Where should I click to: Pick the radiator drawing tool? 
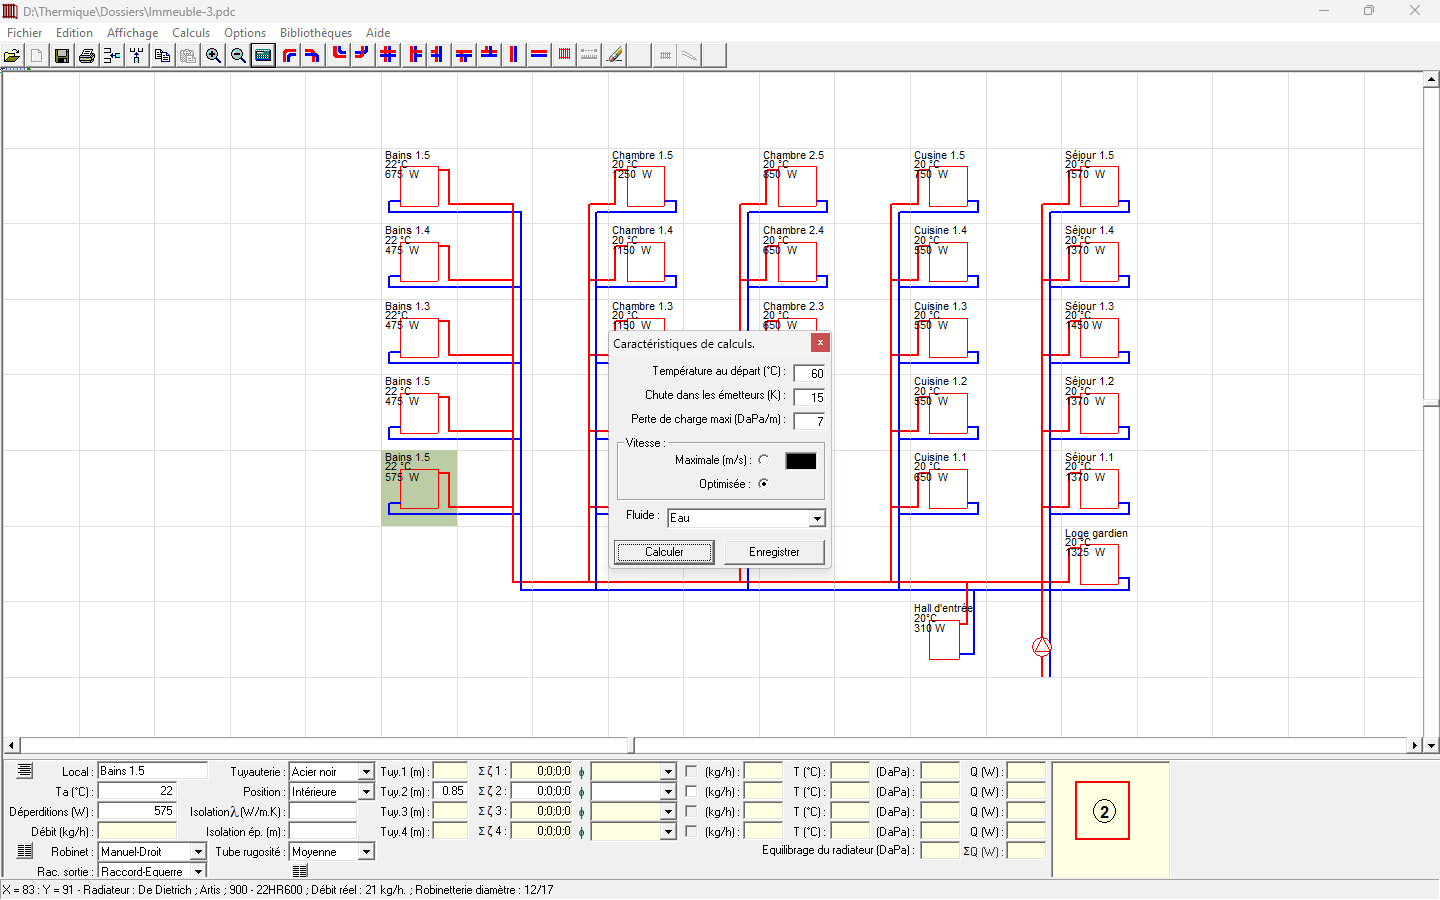tap(564, 55)
